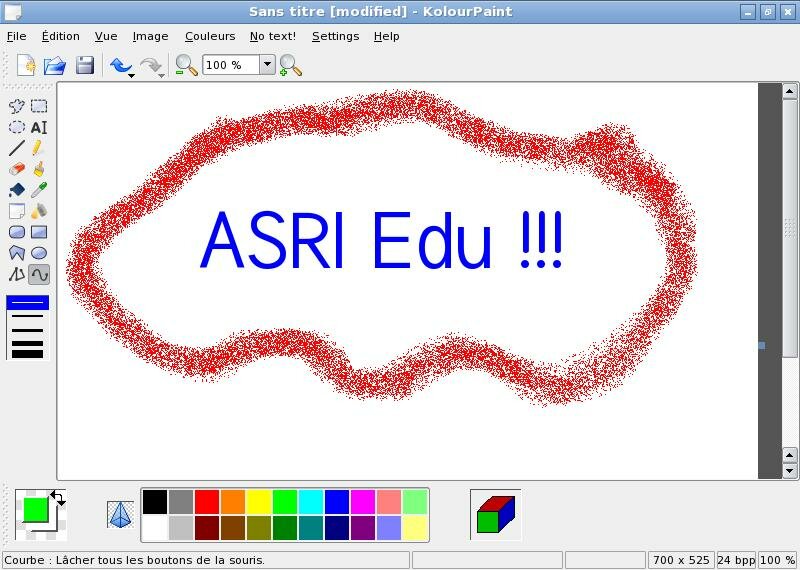
Task: Select the Rounded Rectangle tool
Action: 17,232
